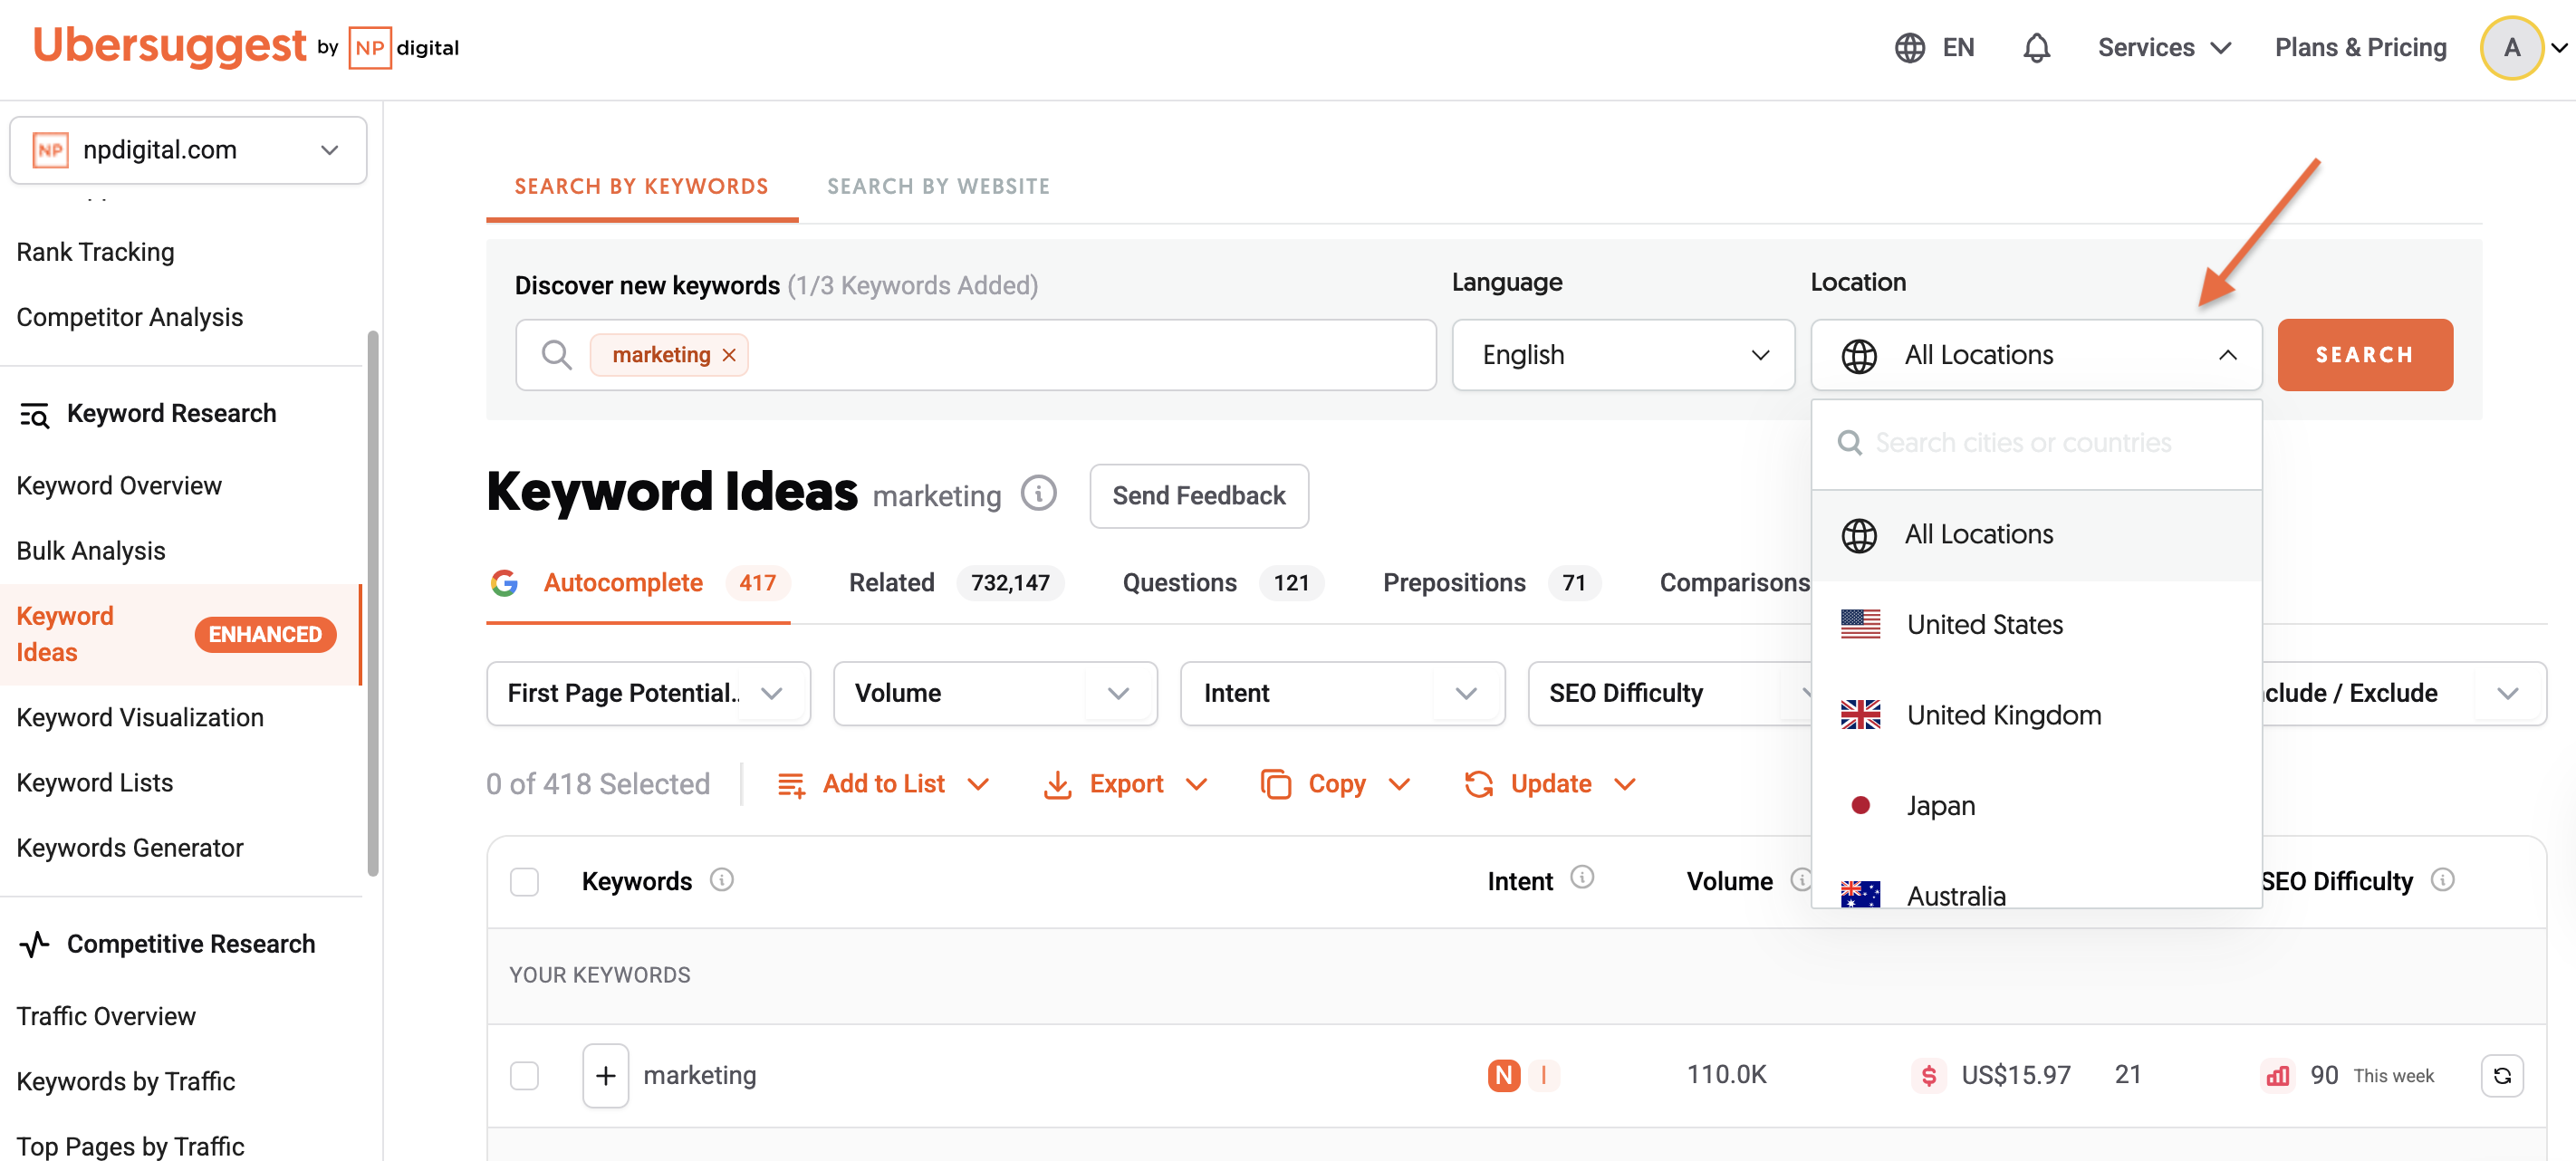Click the keyword search magnifier icon
The width and height of the screenshot is (2576, 1161).
(556, 355)
